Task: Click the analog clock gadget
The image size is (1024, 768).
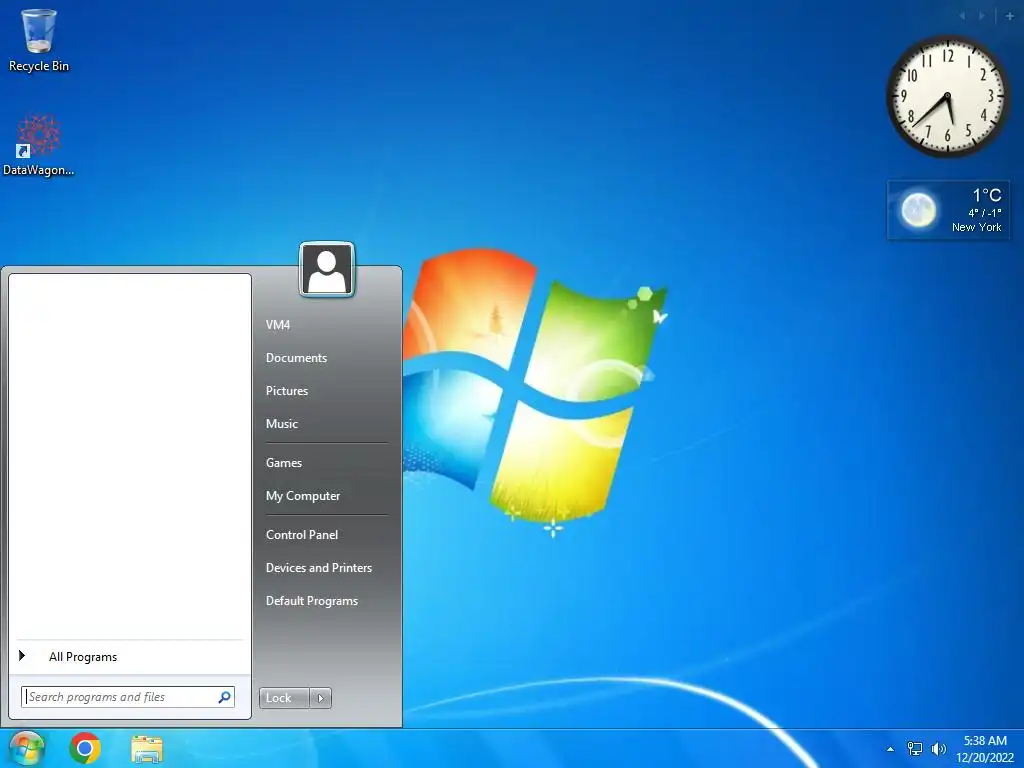Action: coord(947,97)
